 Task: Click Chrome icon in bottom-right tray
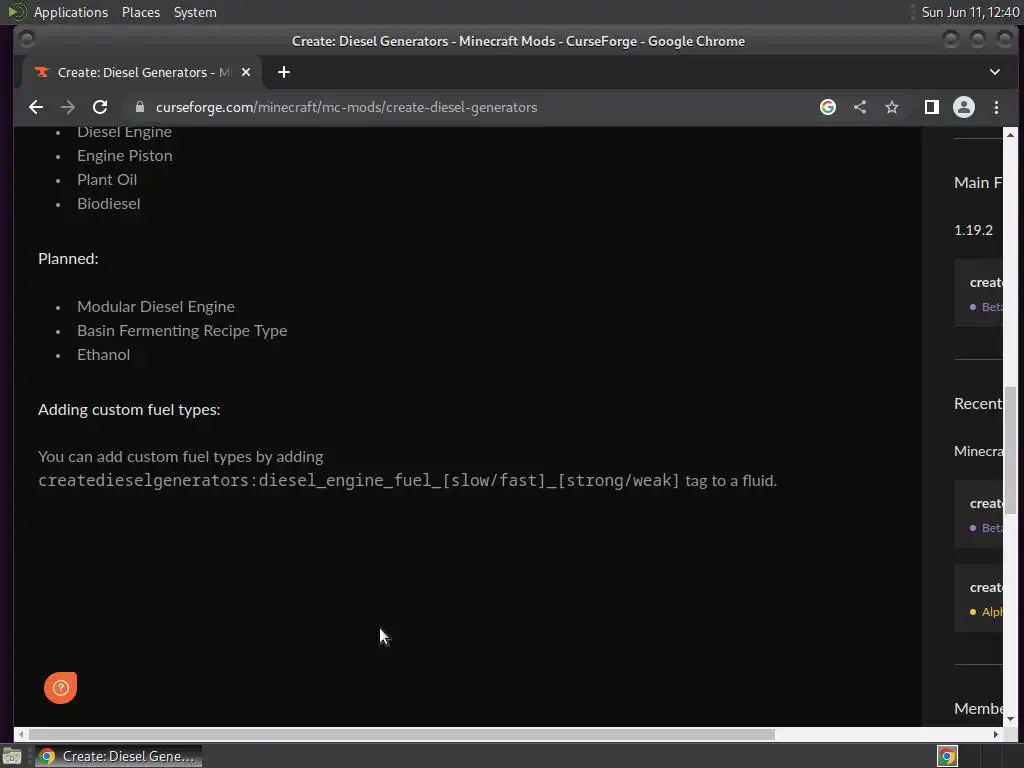[x=947, y=756]
